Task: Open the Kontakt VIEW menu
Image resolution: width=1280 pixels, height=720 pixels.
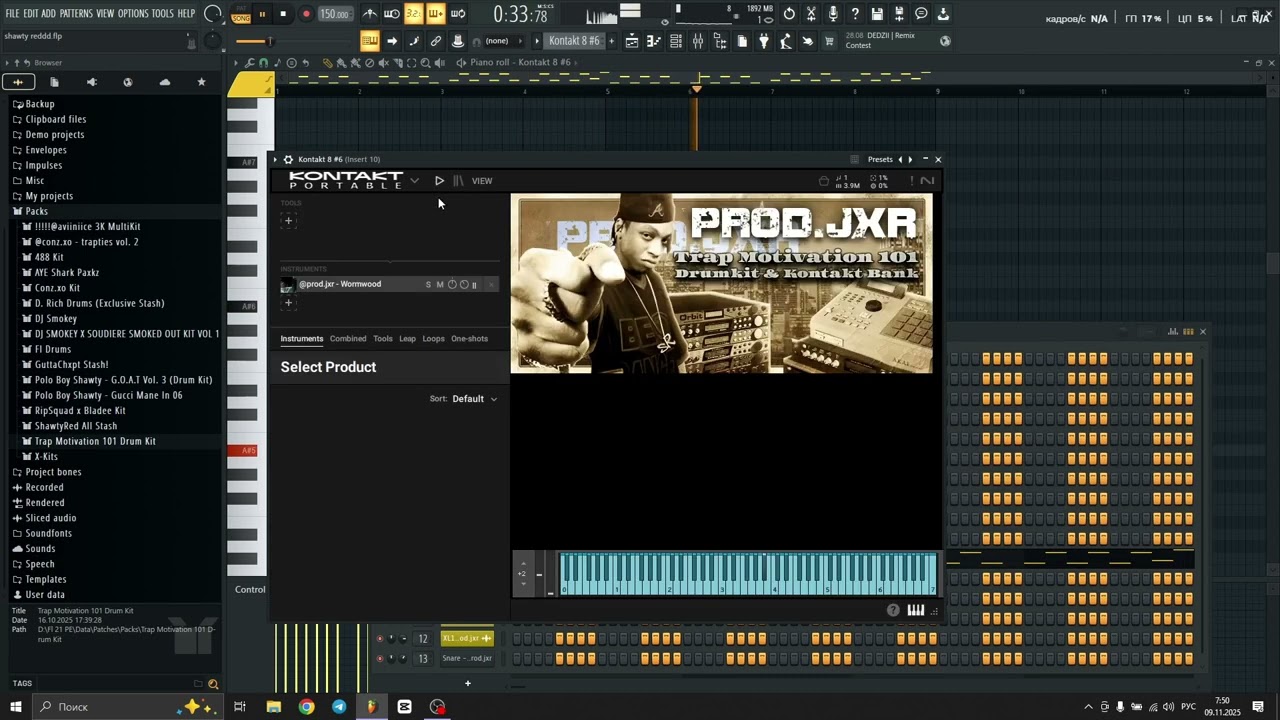Action: 482,181
